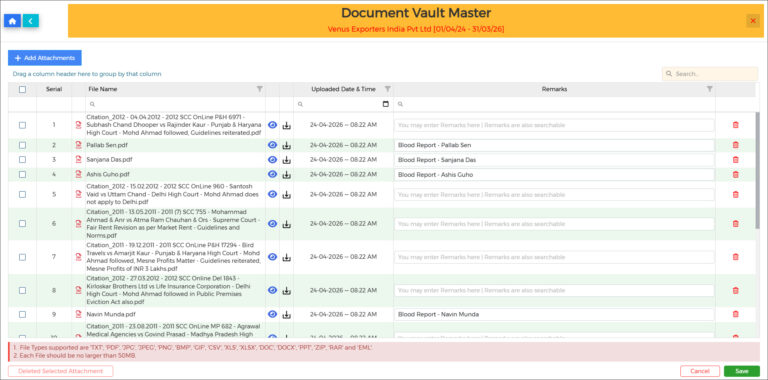Image resolution: width=768 pixels, height=380 pixels.
Task: Click the PDF icon of Pallab Sen.pdf
Action: pos(78,145)
